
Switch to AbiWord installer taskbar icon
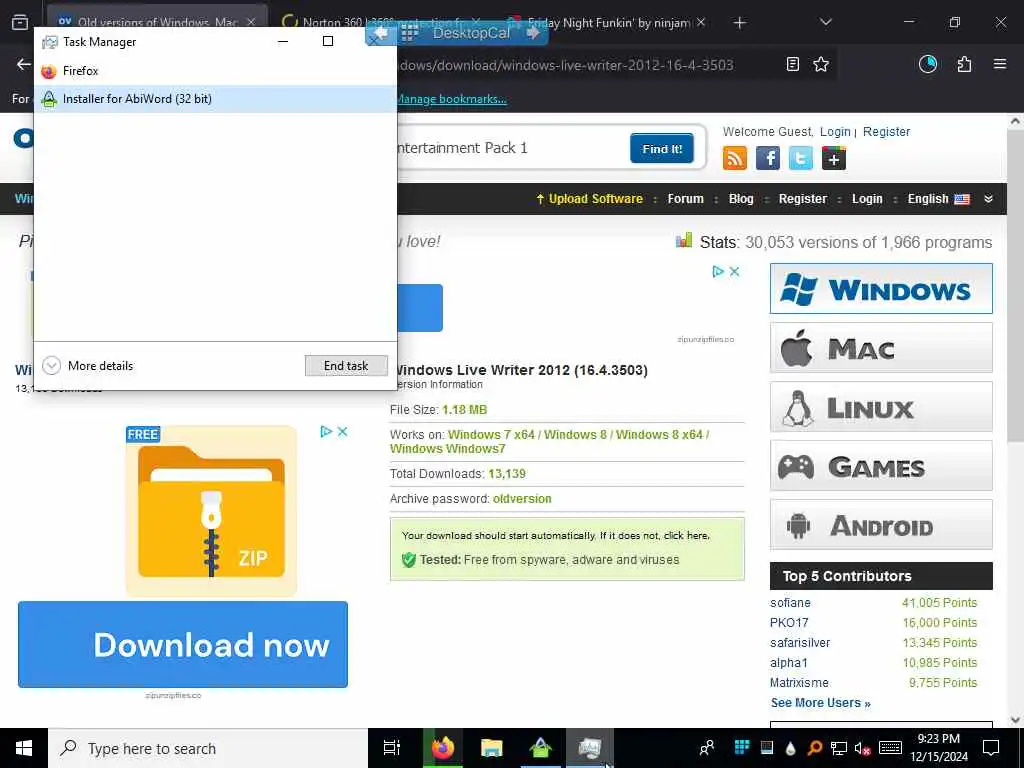[x=541, y=748]
